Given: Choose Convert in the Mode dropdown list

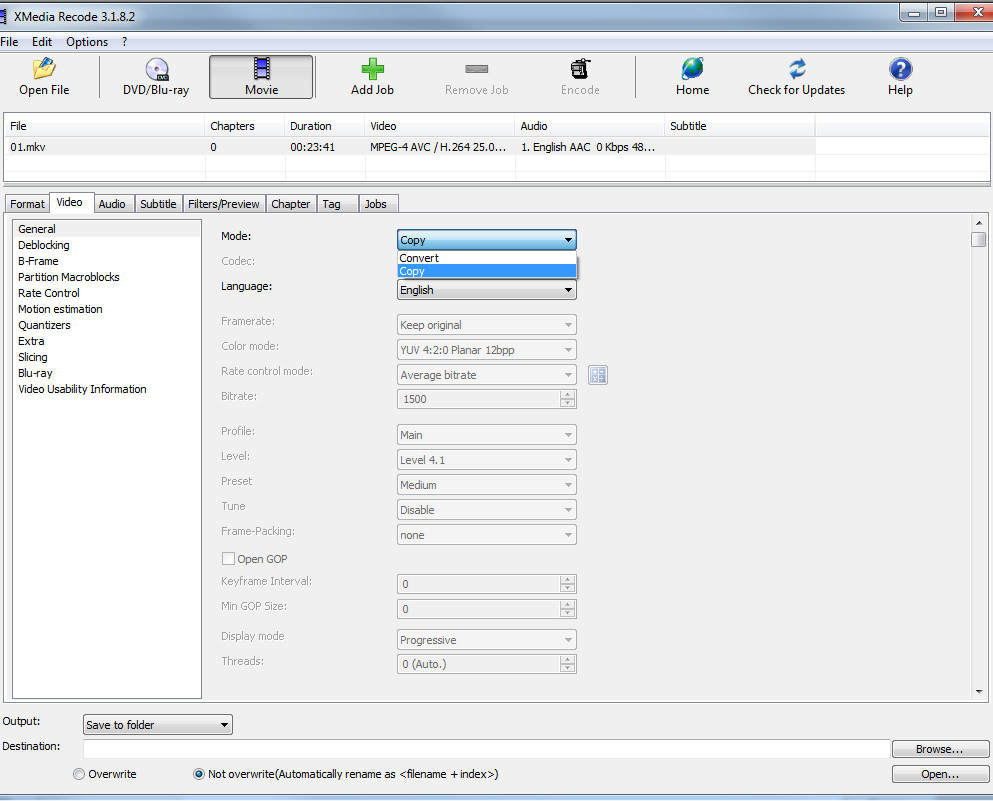Looking at the screenshot, I should [486, 258].
